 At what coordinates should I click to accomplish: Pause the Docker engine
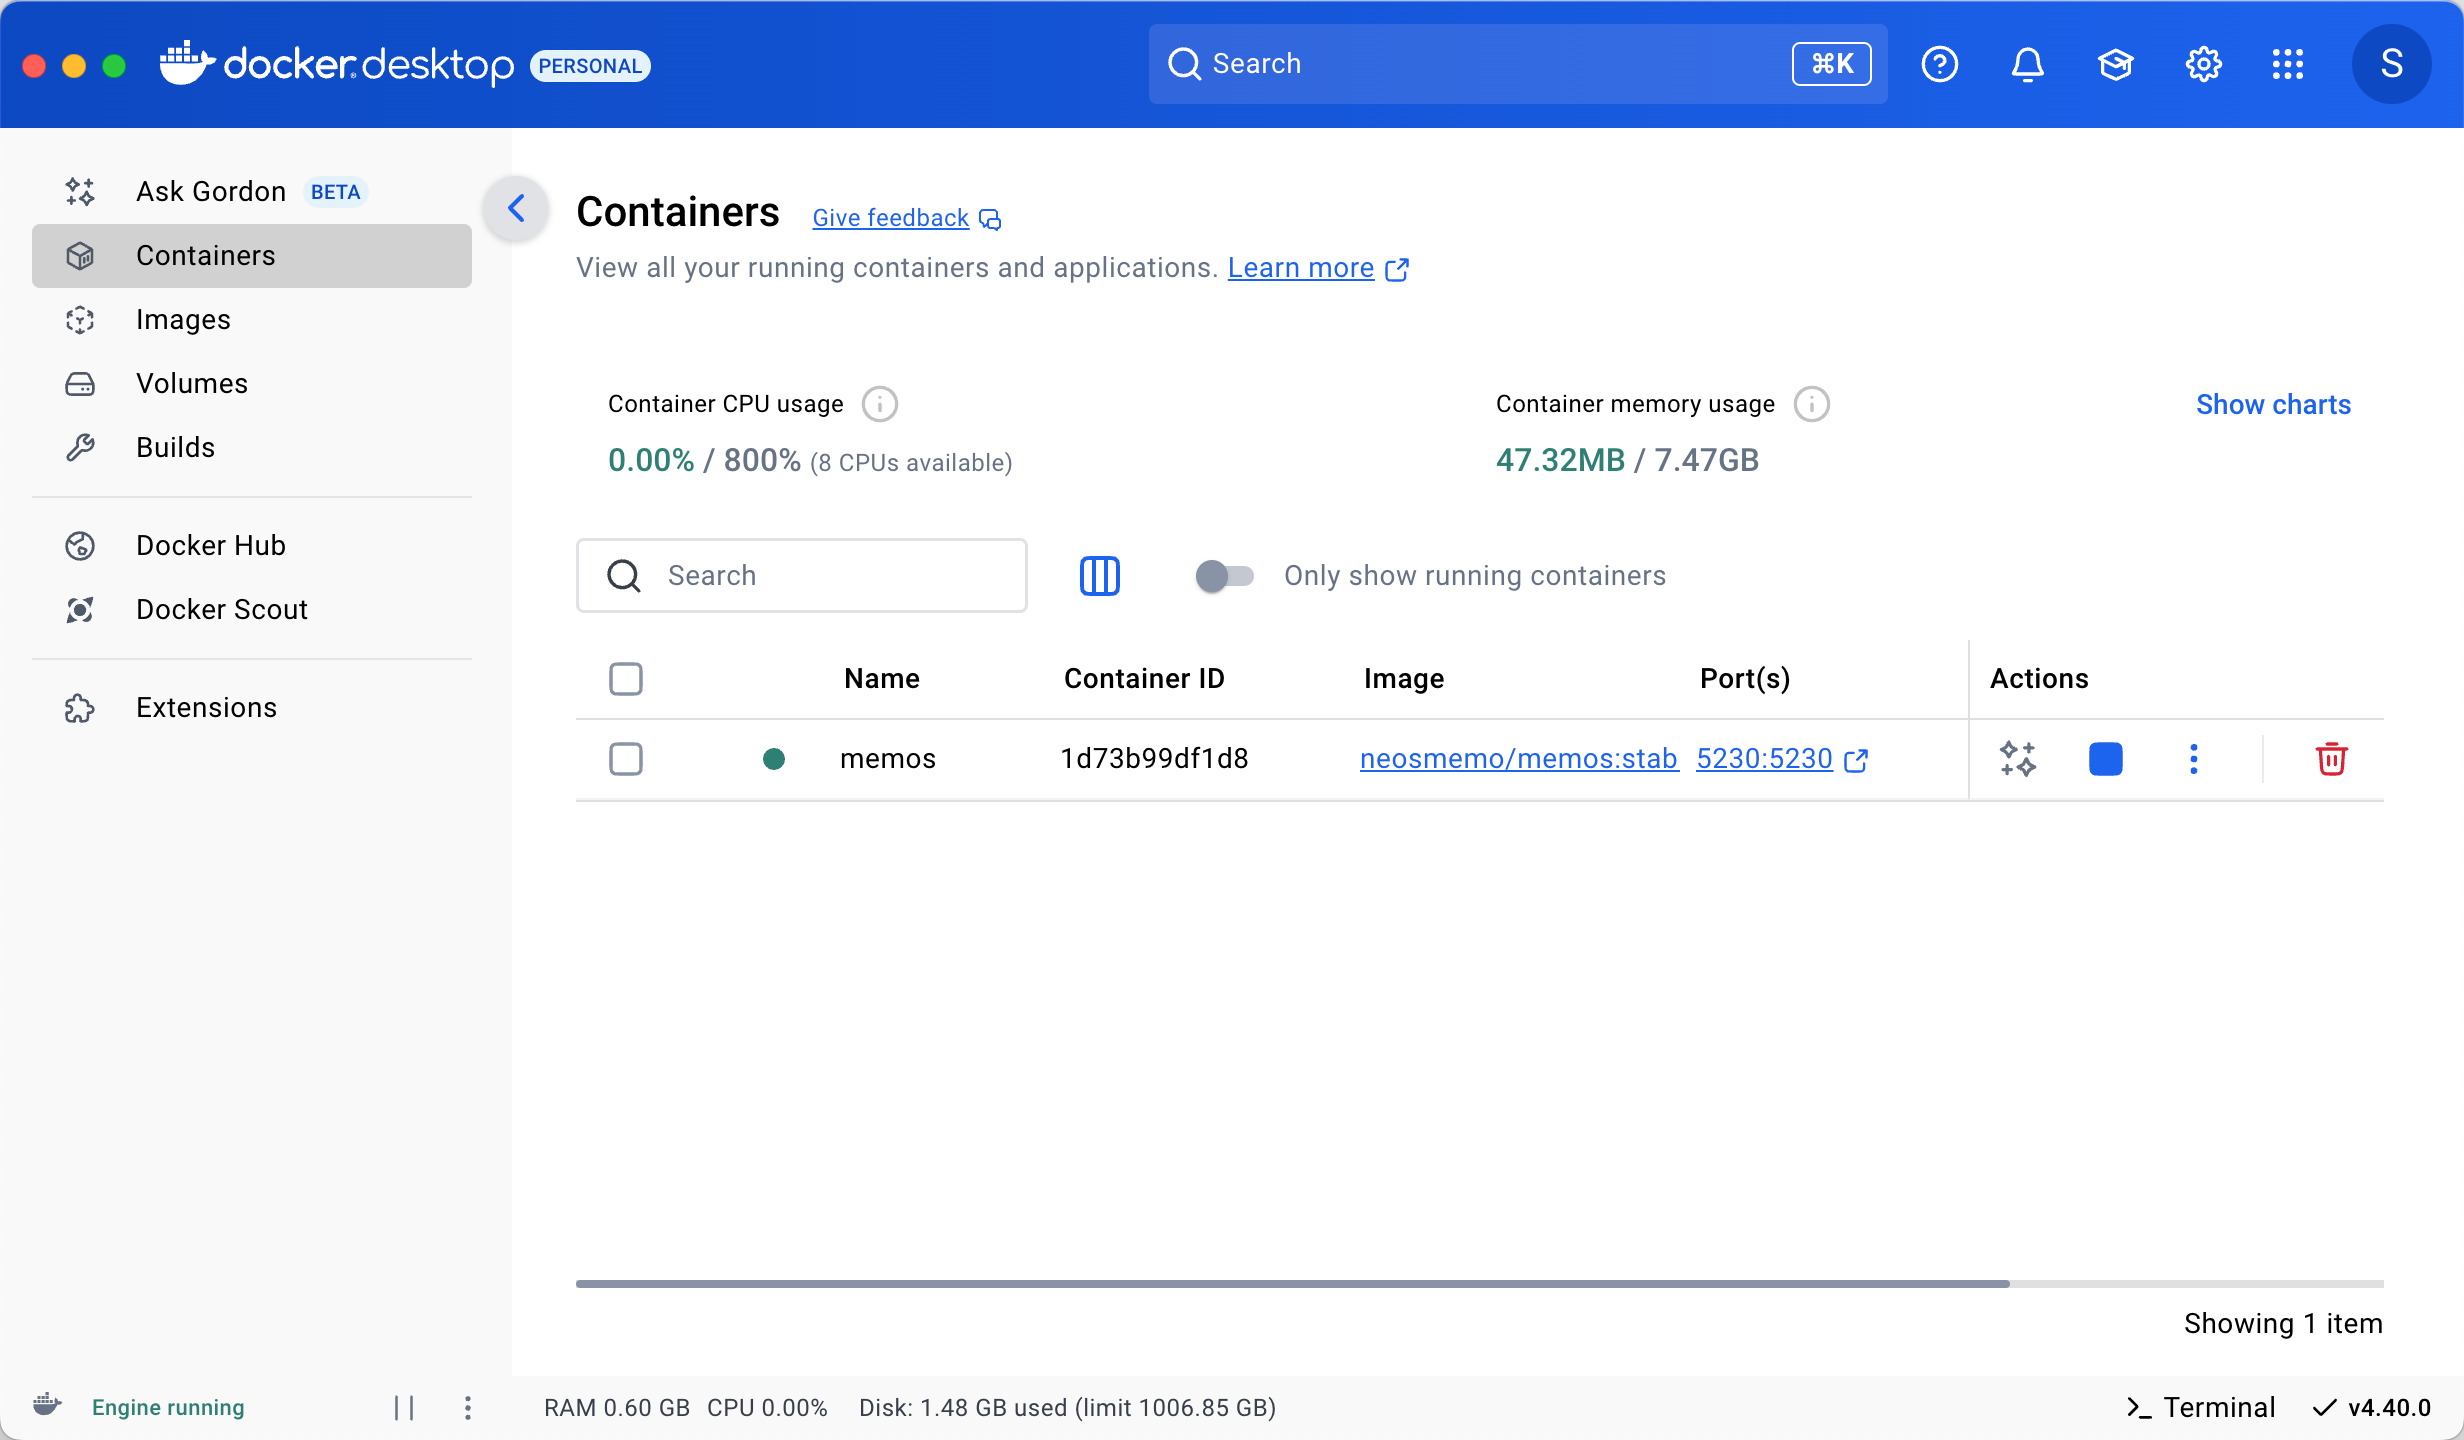click(404, 1407)
